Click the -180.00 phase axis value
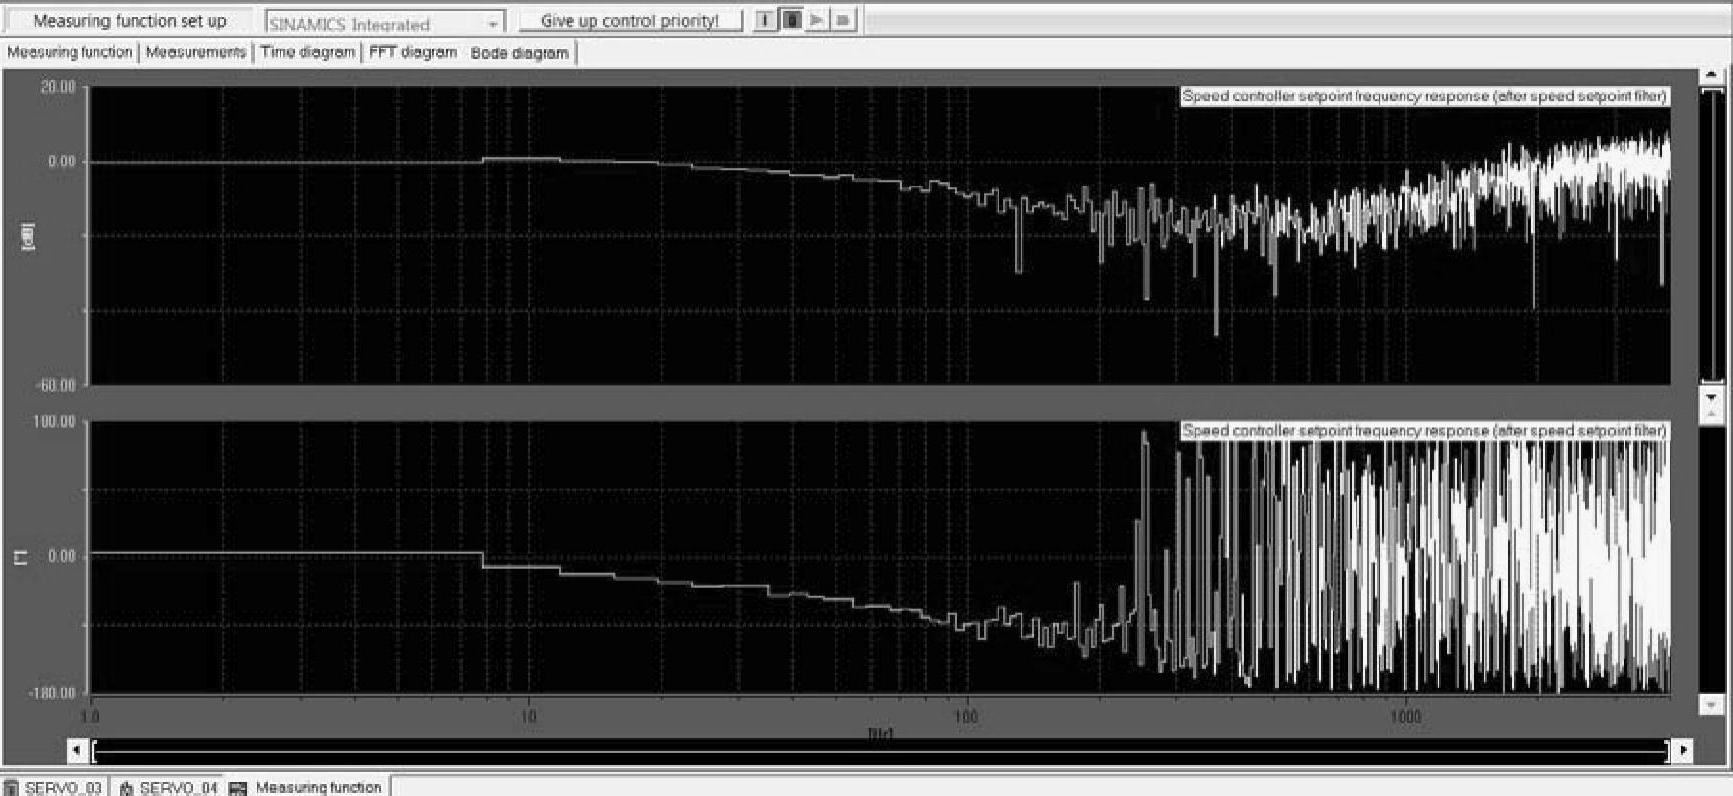Viewport: 1733px width, 796px height. point(54,692)
